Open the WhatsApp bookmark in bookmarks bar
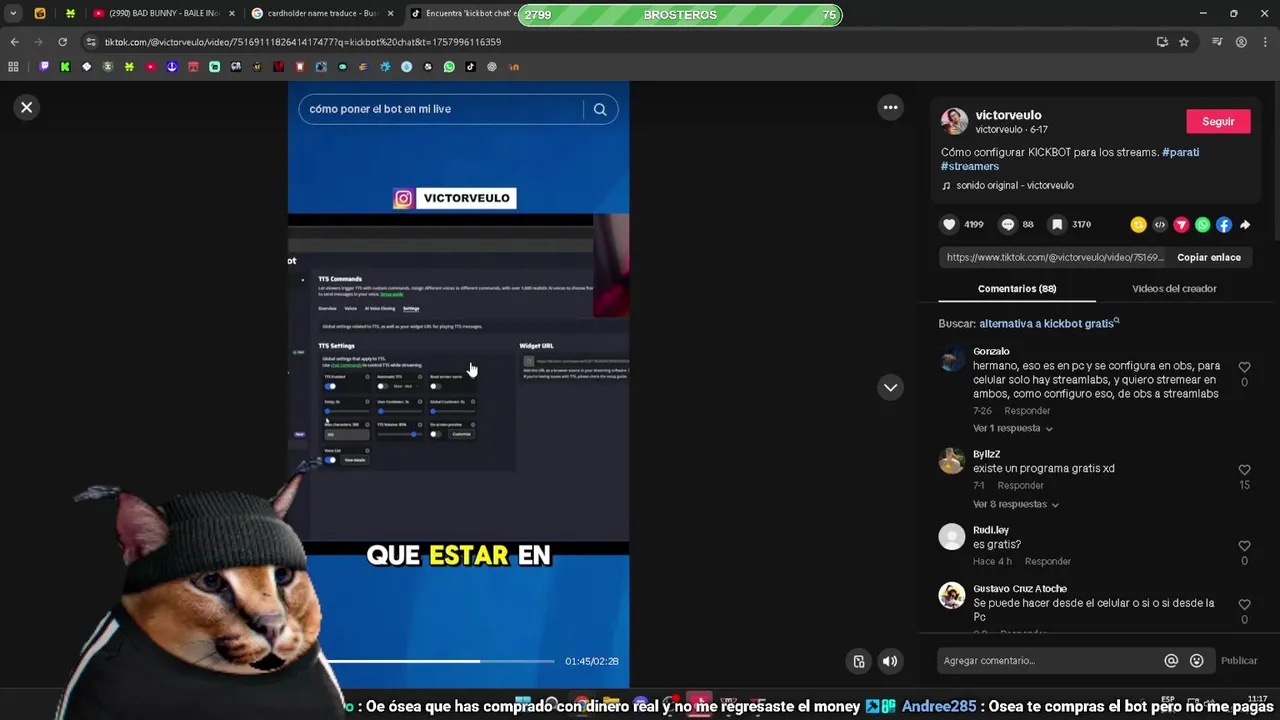This screenshot has width=1280, height=720. (449, 67)
